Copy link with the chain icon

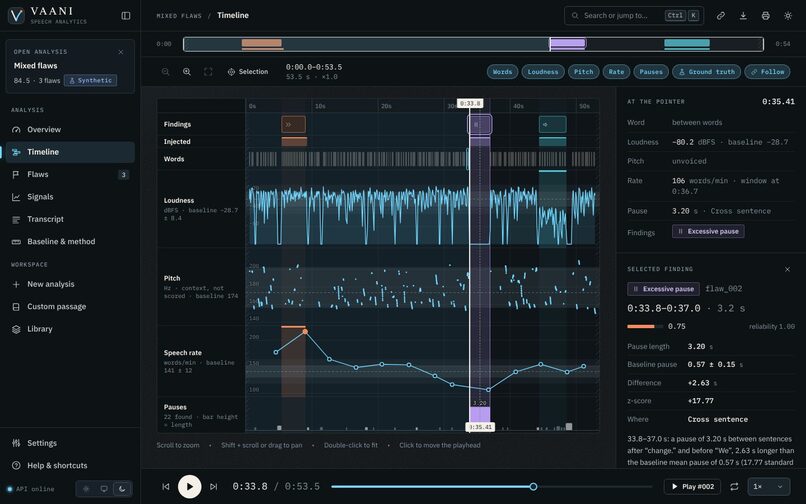click(x=721, y=16)
